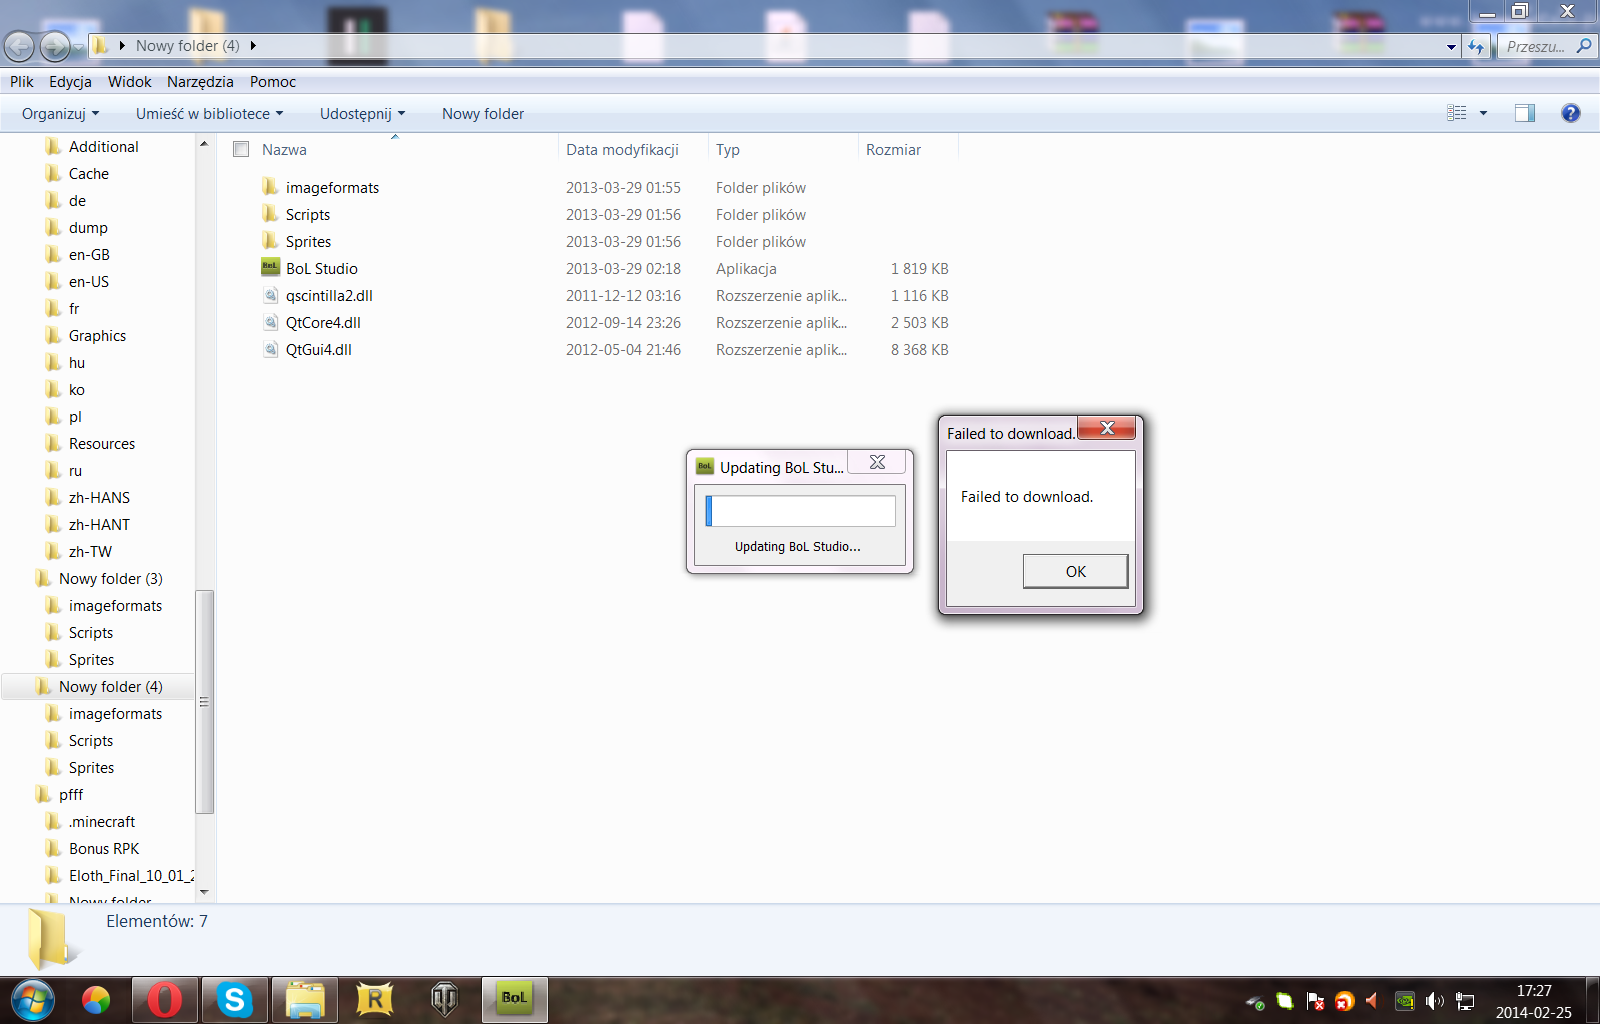This screenshot has width=1600, height=1024.
Task: Open the recent pages dropdown arrow
Action: click(x=78, y=47)
